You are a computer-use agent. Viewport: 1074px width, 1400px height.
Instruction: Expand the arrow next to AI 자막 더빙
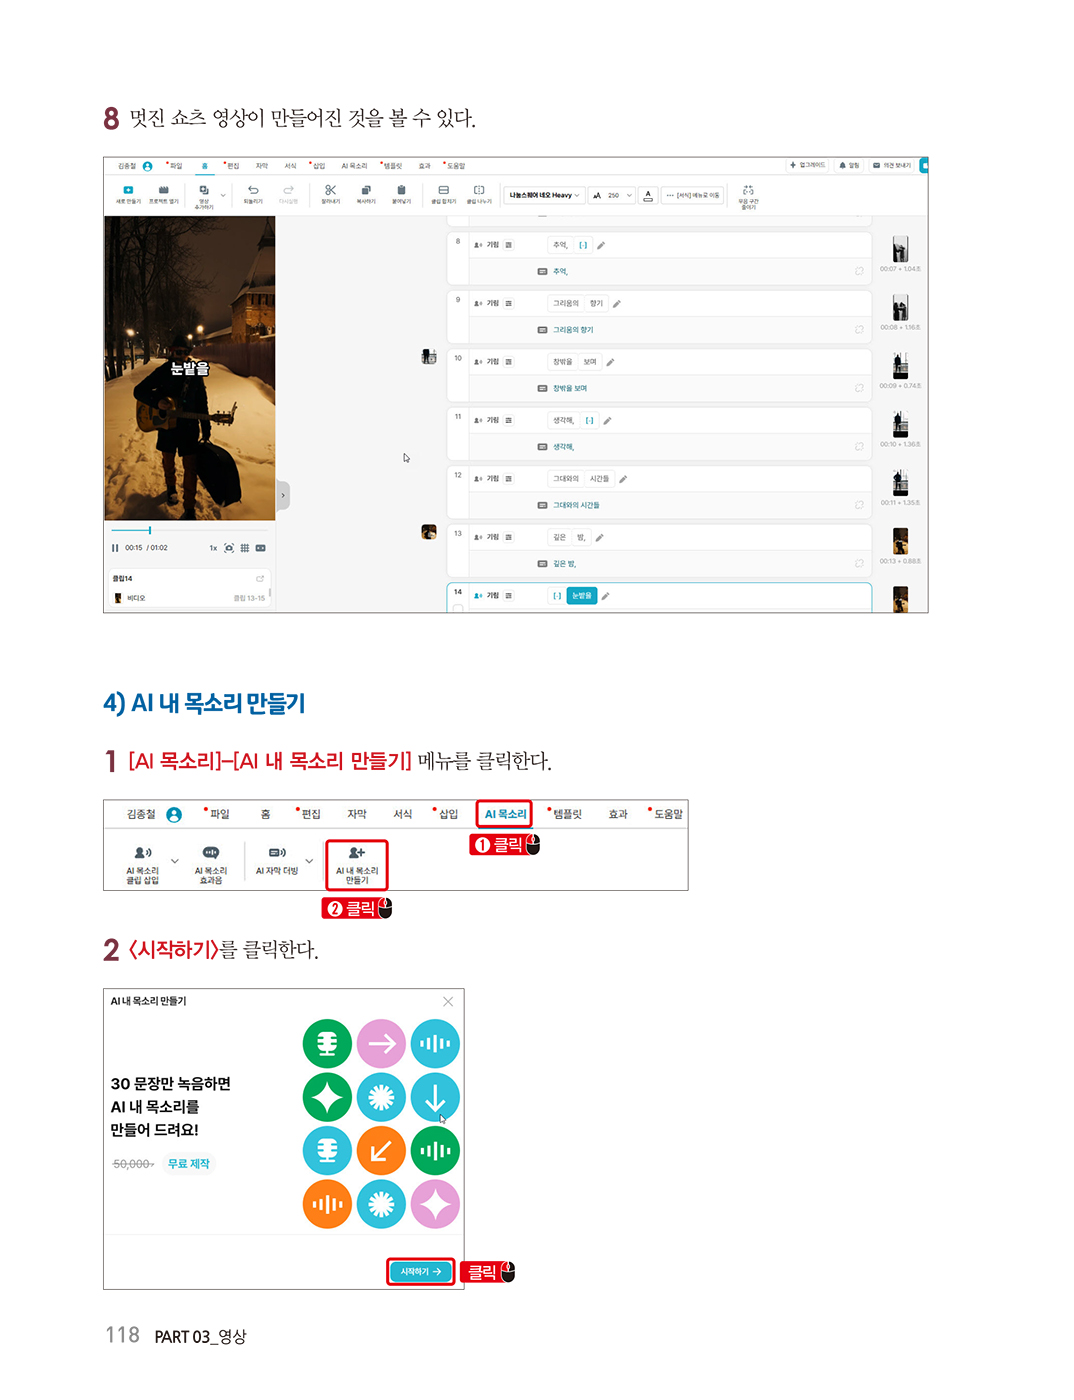[309, 861]
